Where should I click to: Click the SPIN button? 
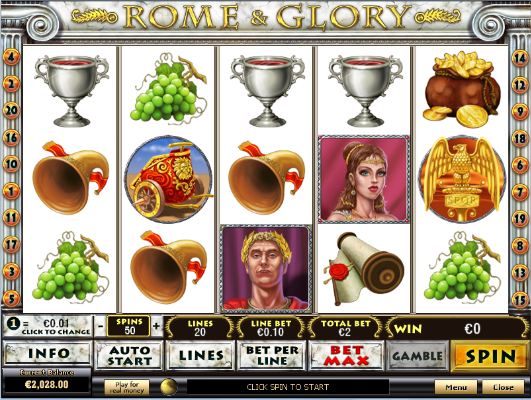click(x=490, y=356)
